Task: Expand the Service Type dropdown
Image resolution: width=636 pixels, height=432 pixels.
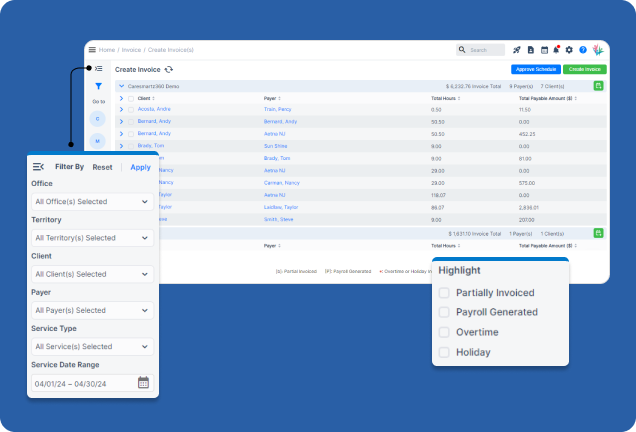Action: click(x=91, y=346)
